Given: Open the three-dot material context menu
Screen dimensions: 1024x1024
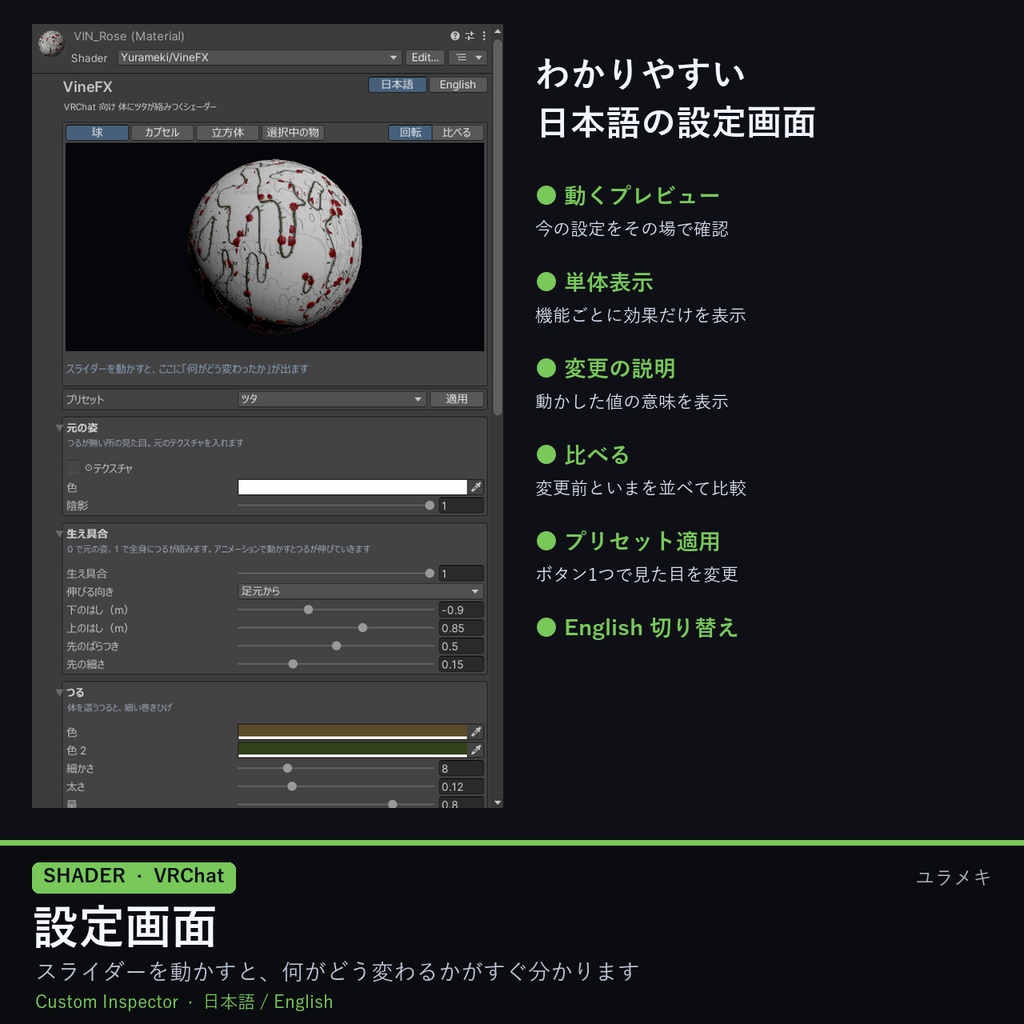Looking at the screenshot, I should [484, 36].
